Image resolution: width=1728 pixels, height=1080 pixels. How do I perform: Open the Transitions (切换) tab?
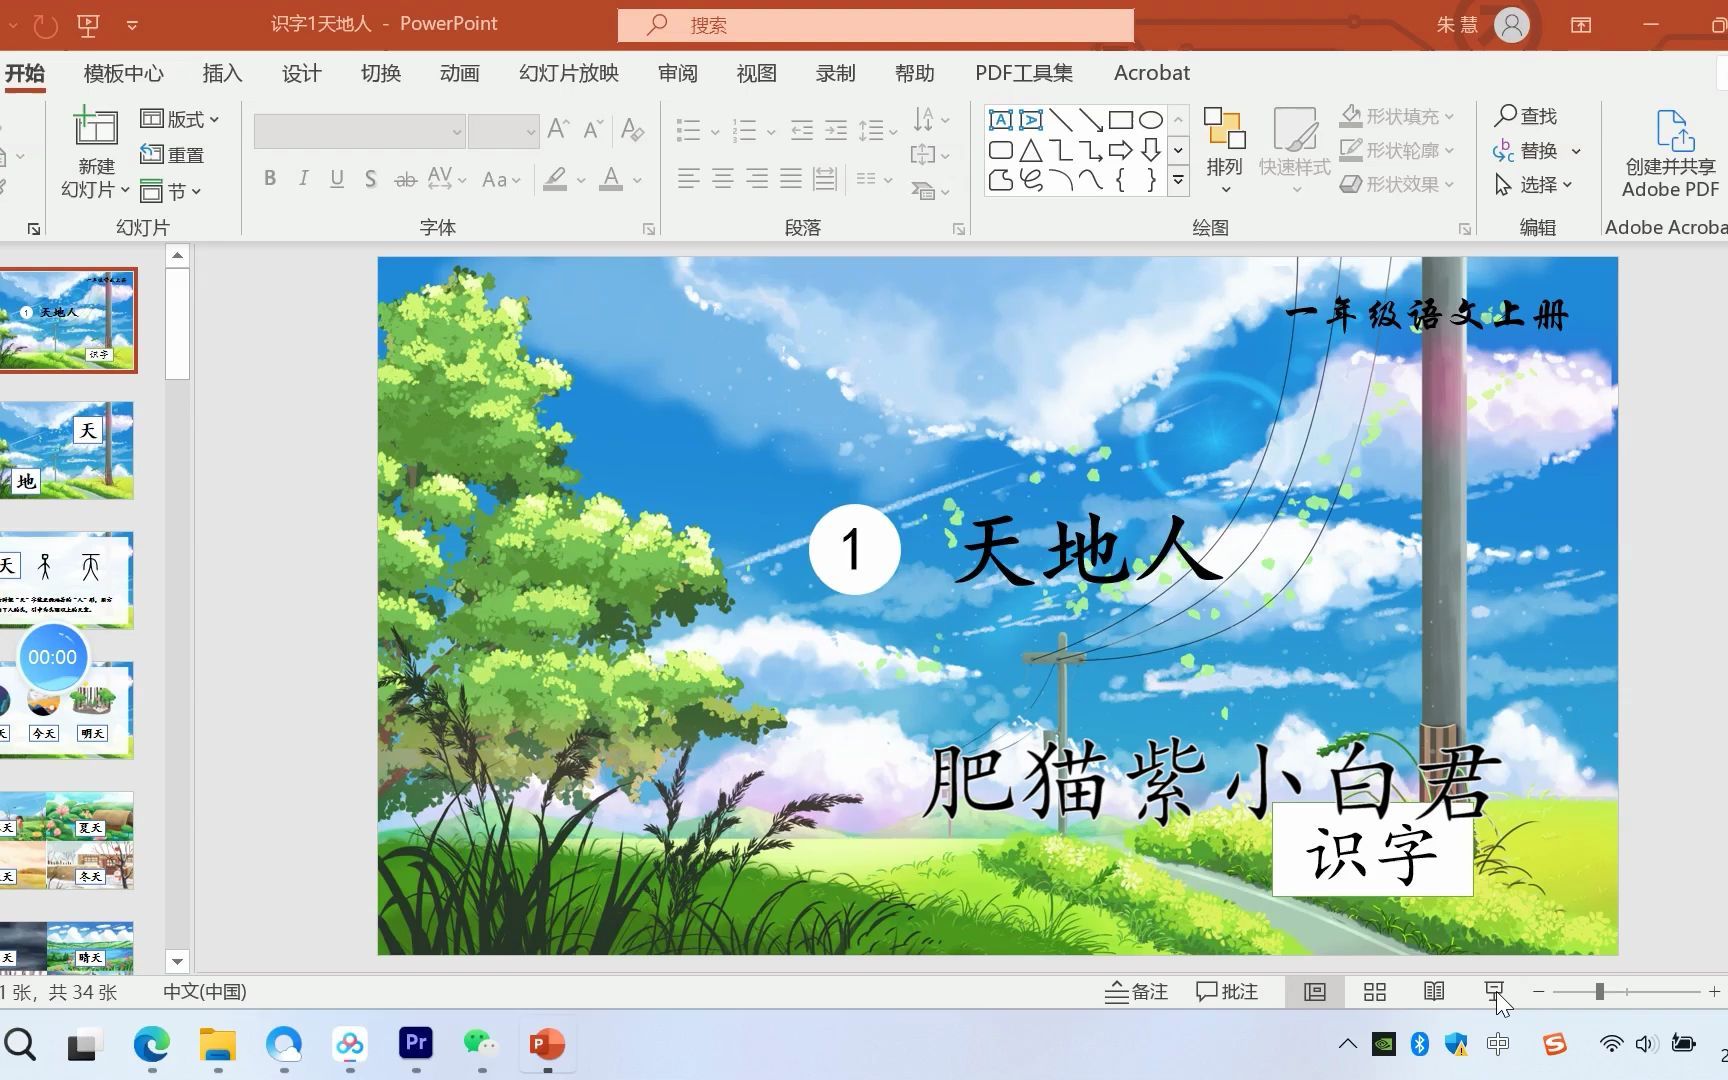click(x=381, y=73)
